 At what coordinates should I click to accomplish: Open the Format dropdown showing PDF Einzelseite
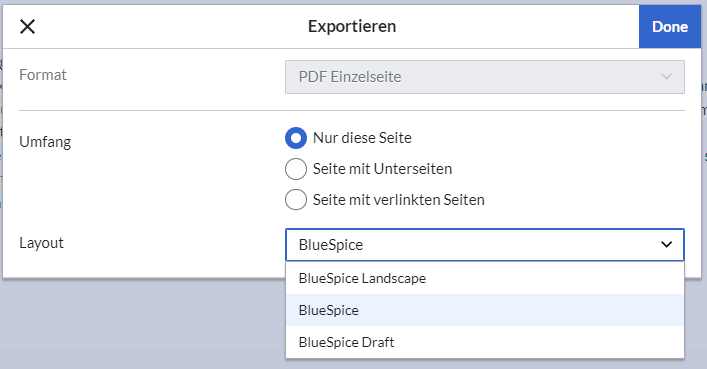point(485,77)
